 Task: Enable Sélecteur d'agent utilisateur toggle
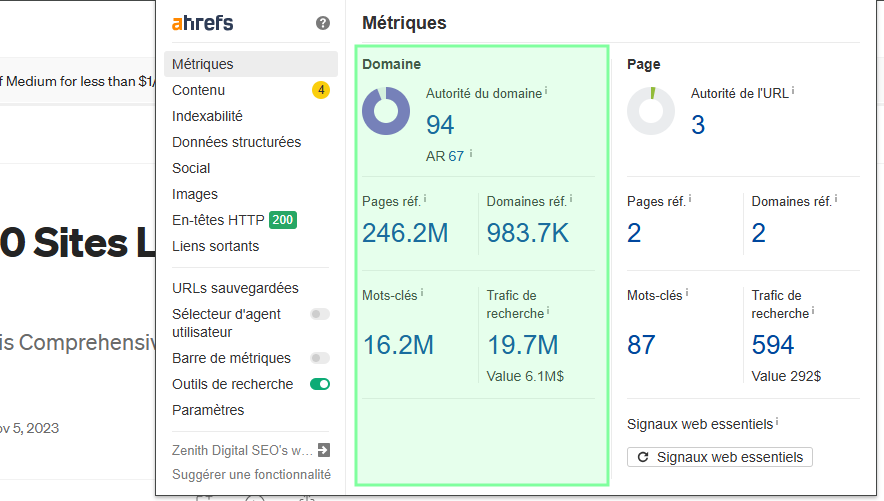tap(320, 314)
